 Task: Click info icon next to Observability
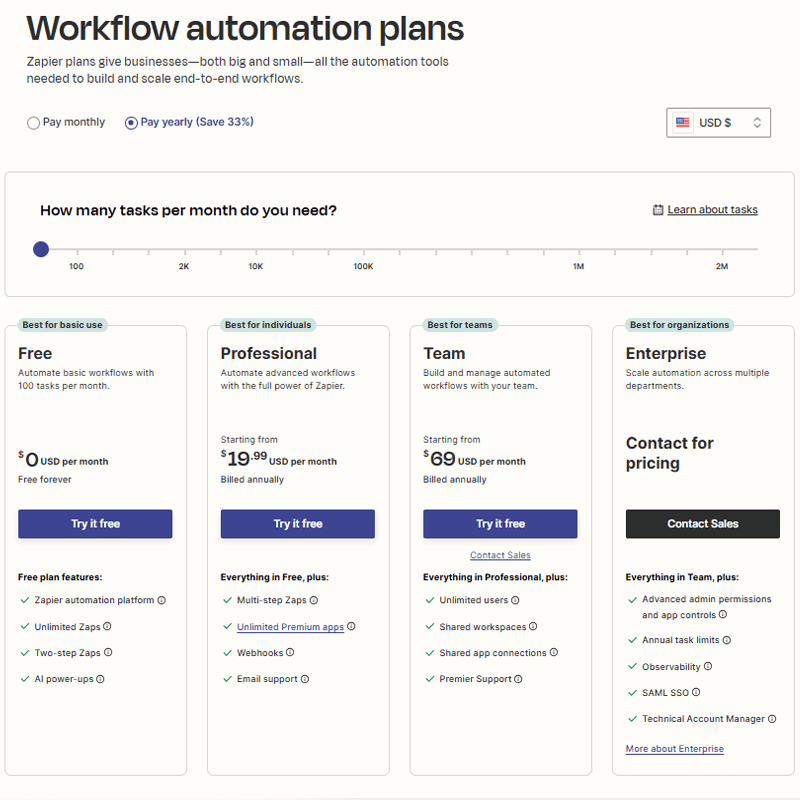point(708,666)
